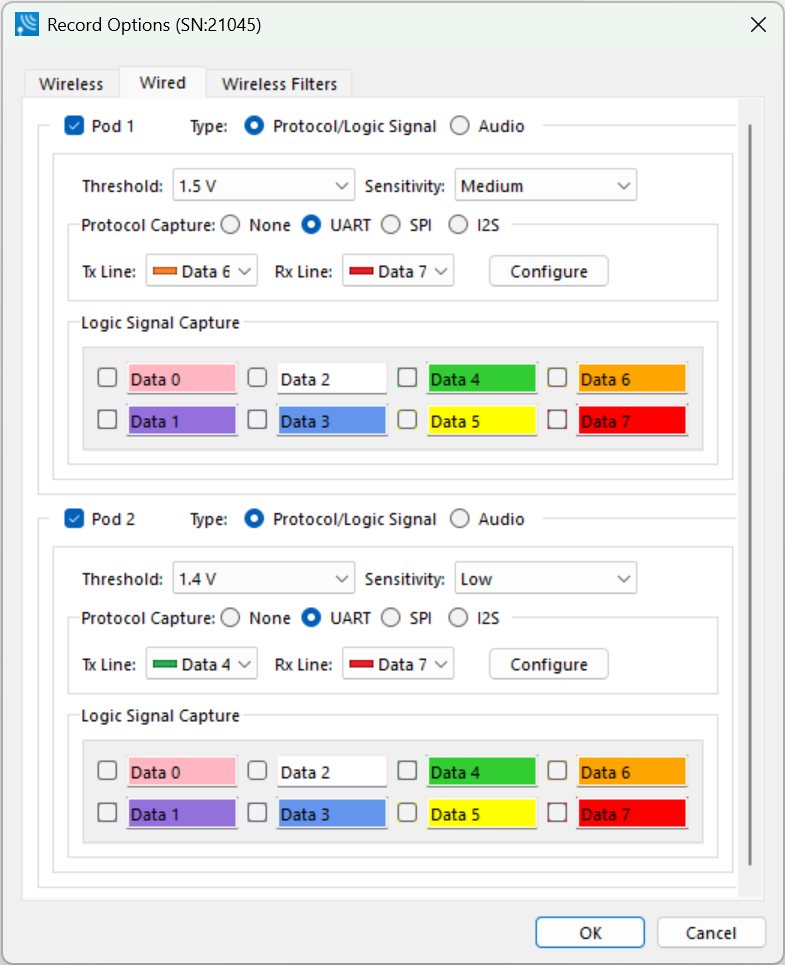The width and height of the screenshot is (785, 965).
Task: Choose SPI protocol capture for Pod 2
Action: tap(391, 617)
